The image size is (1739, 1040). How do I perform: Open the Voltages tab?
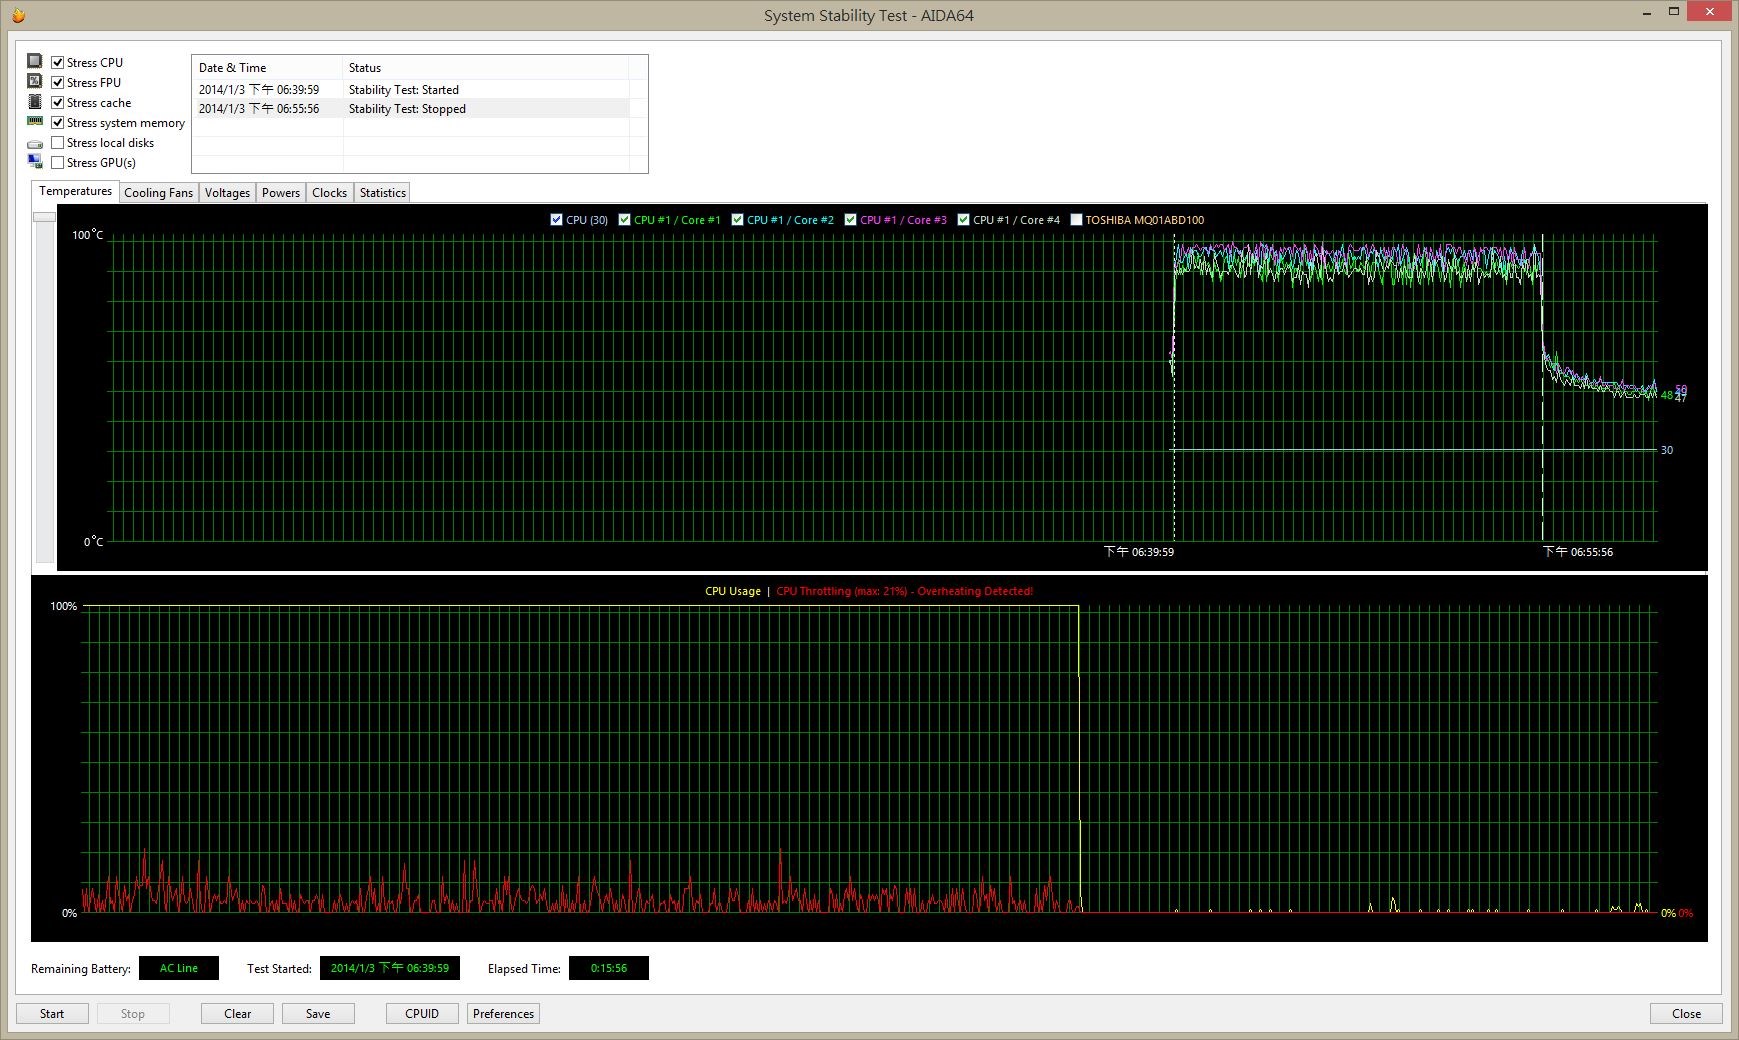point(227,192)
